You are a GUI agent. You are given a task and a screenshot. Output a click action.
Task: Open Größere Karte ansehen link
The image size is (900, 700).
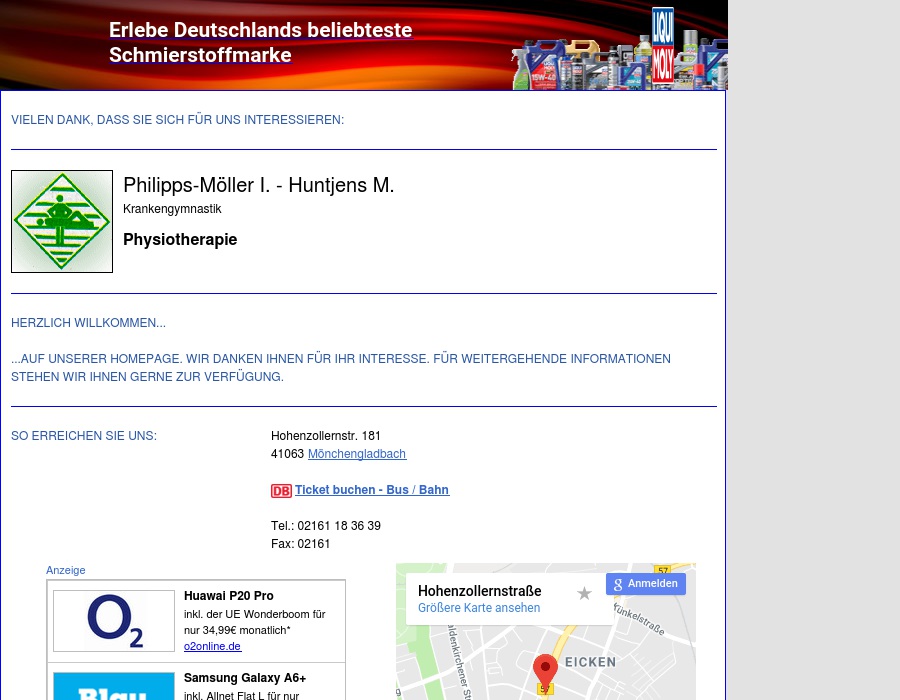[479, 608]
